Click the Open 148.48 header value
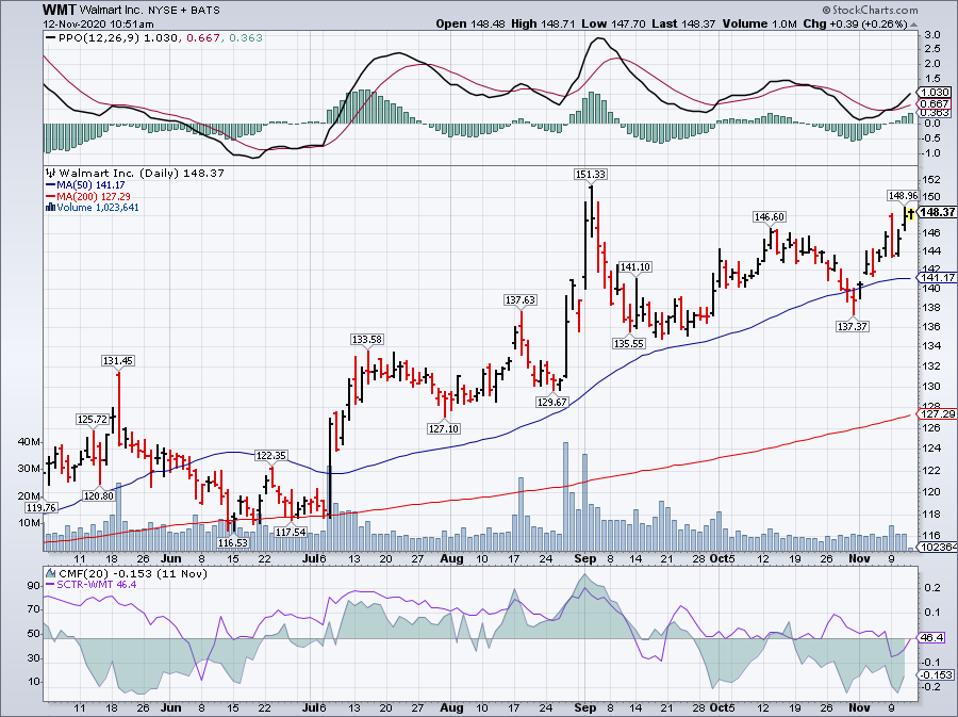This screenshot has width=958, height=717. (470, 24)
